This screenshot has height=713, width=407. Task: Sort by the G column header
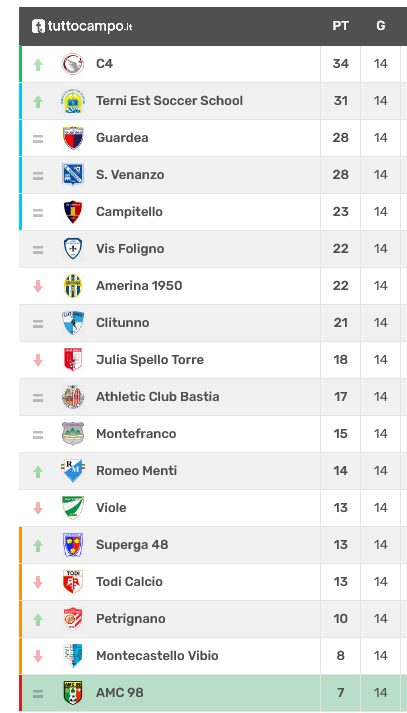click(x=381, y=26)
